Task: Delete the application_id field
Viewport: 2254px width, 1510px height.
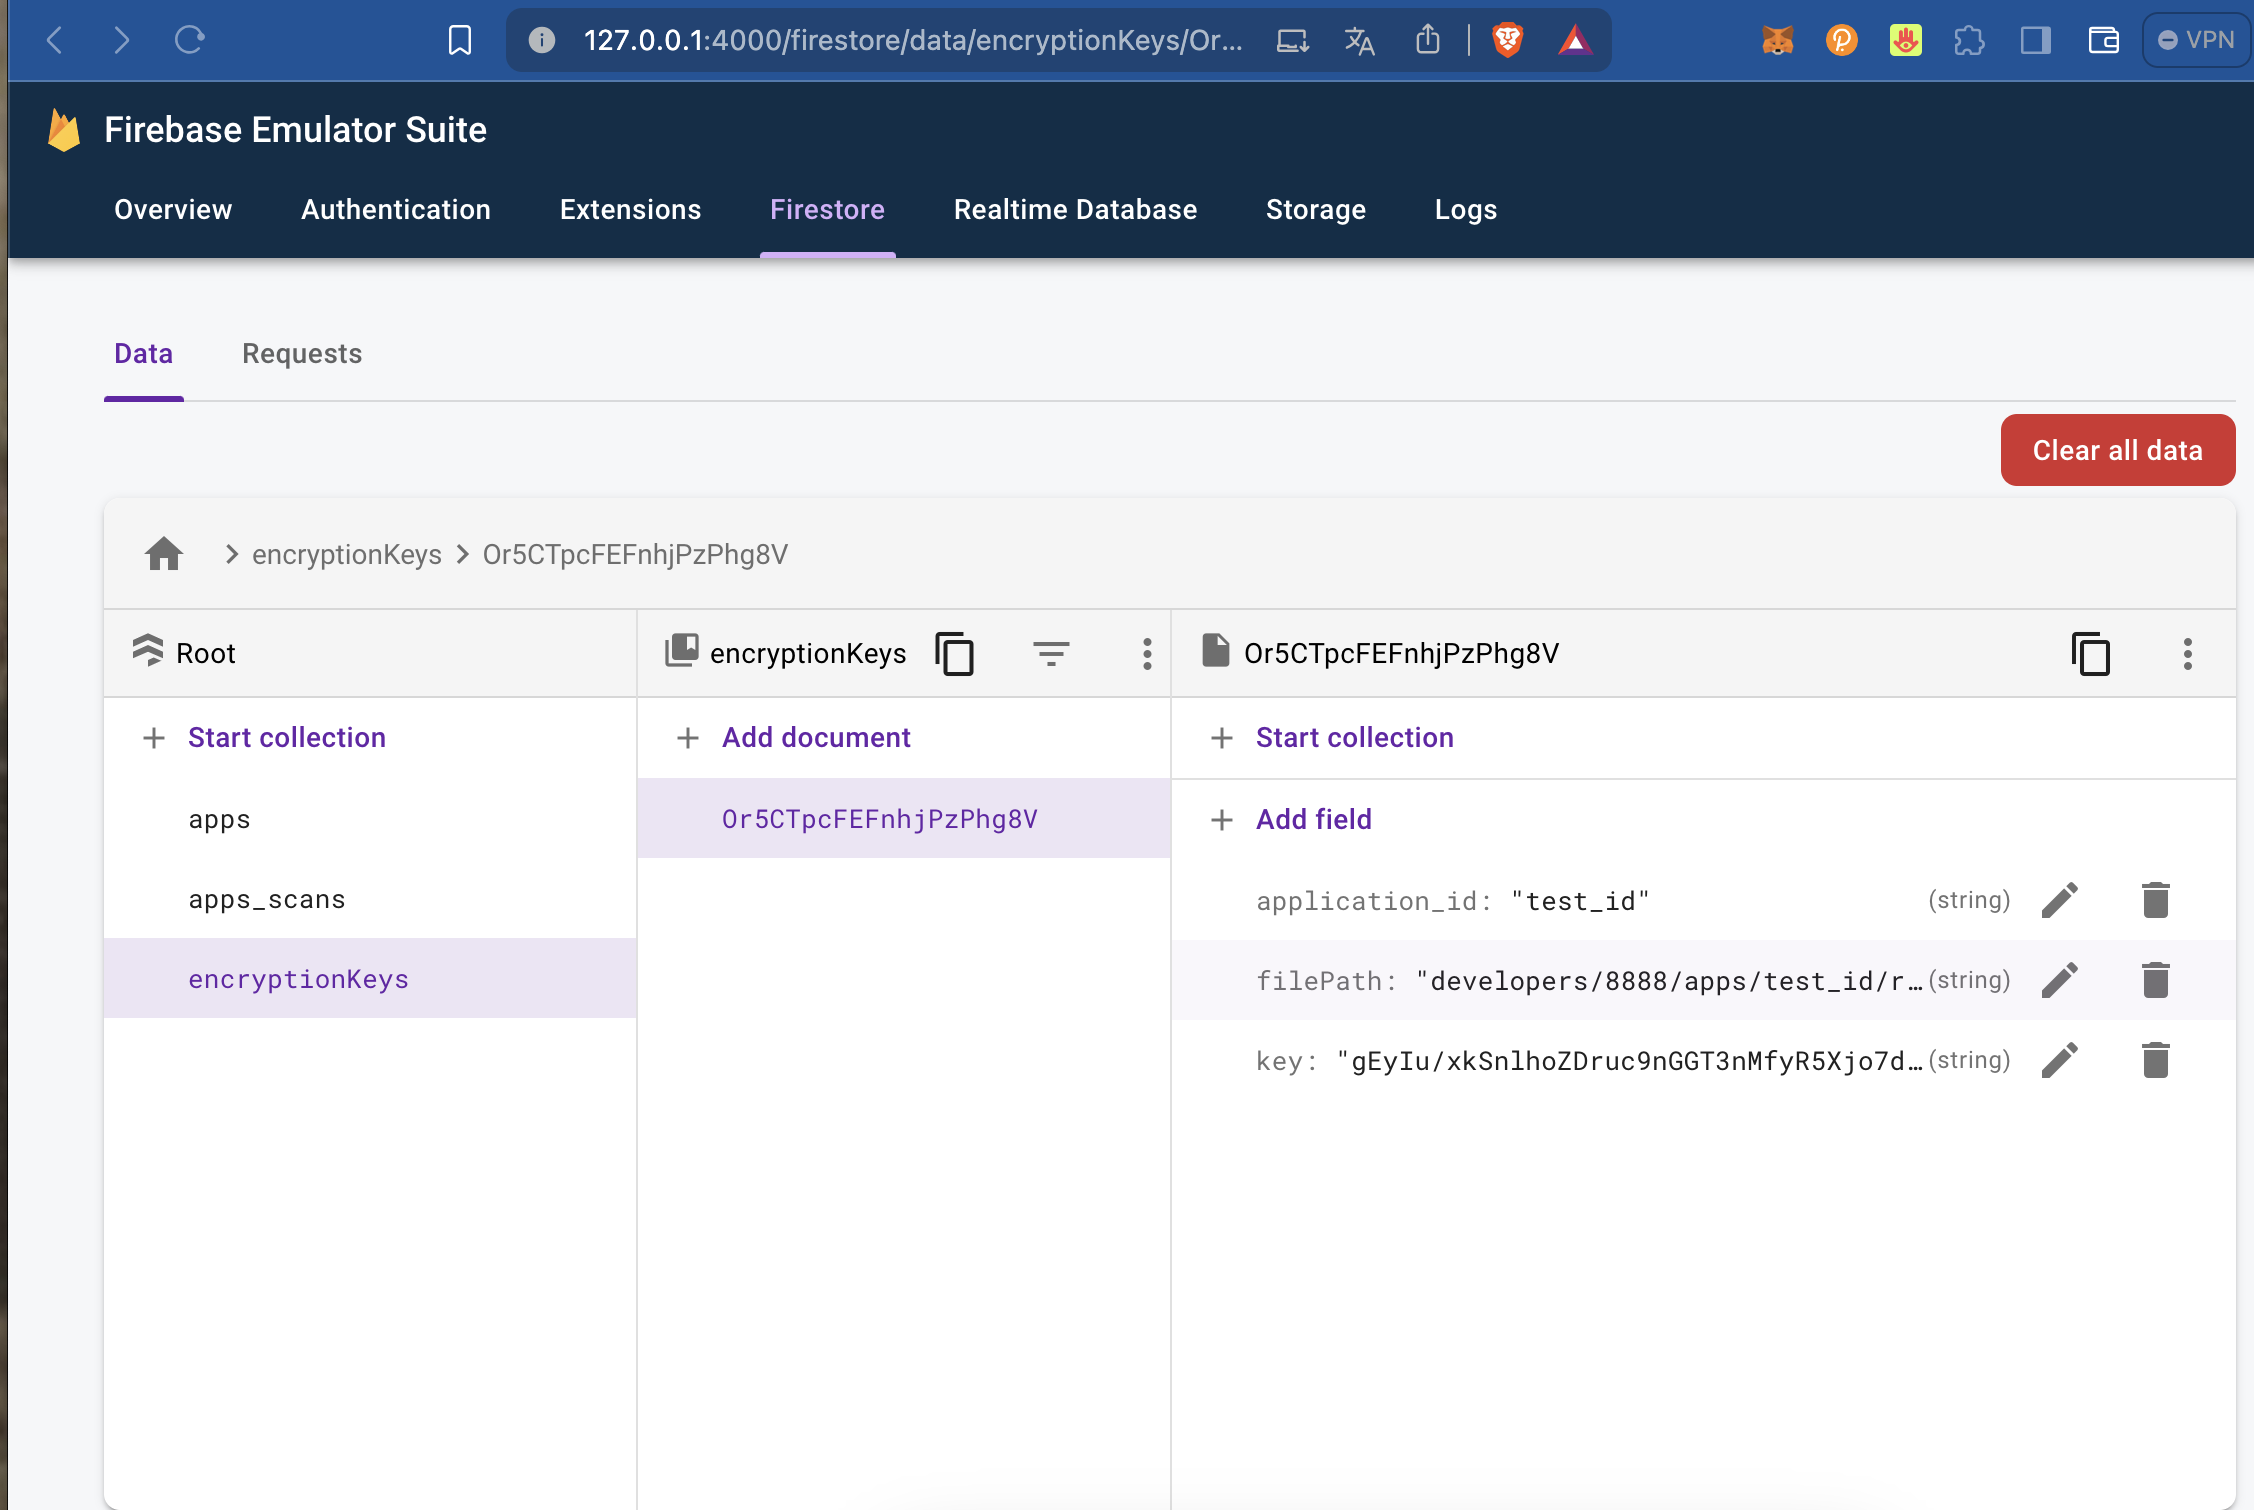Action: [2155, 899]
